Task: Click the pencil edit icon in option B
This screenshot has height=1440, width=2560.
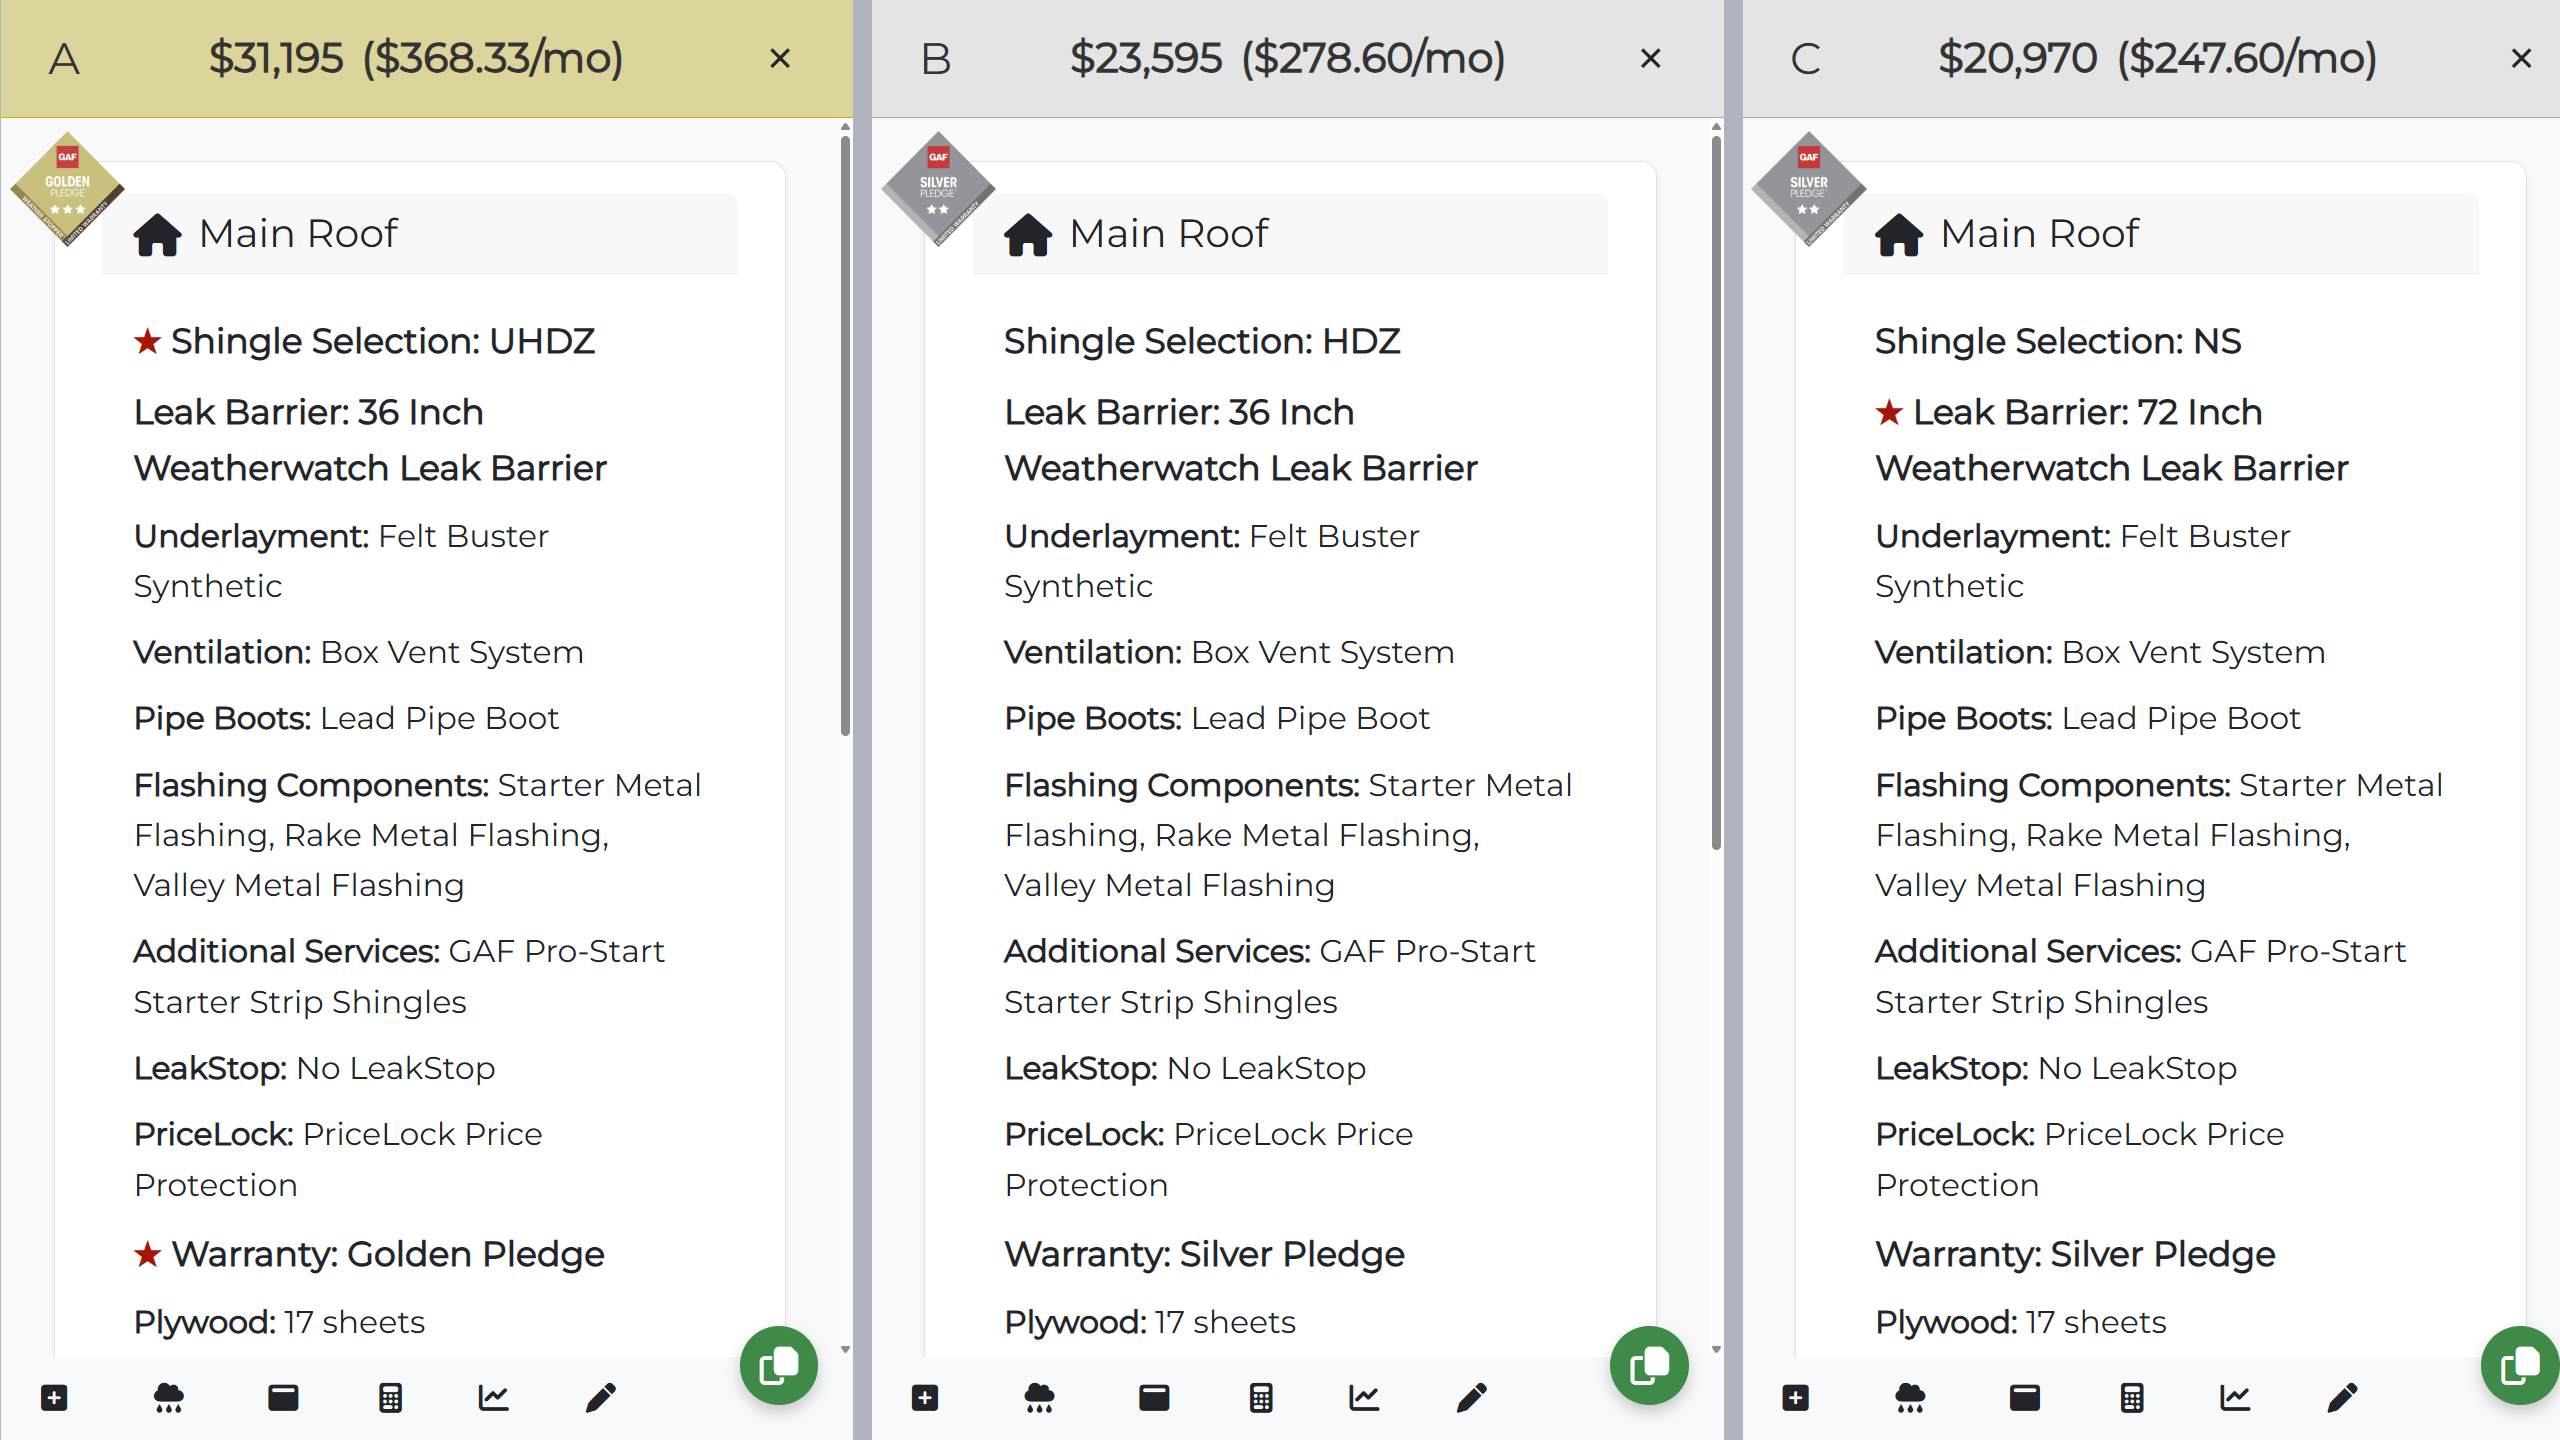Action: 1471,1397
